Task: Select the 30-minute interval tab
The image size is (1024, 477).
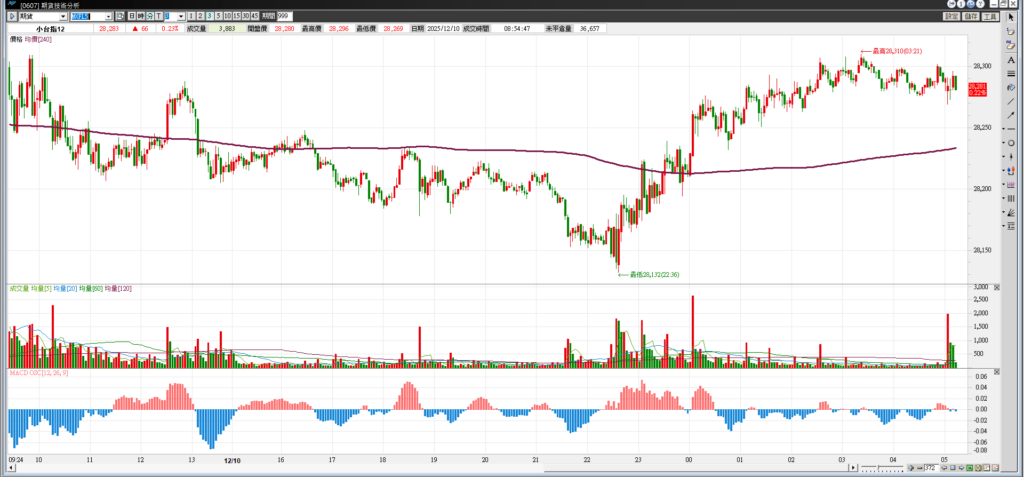Action: 246,17
